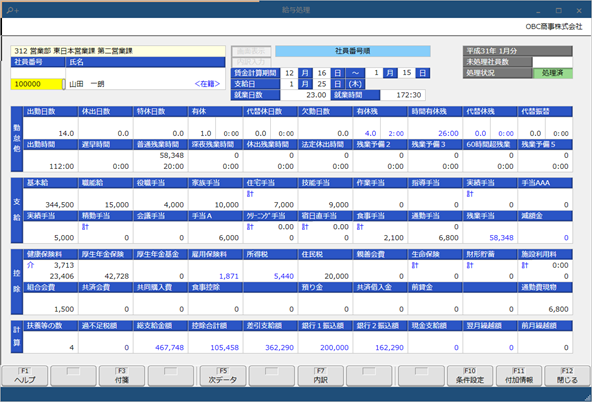Click the 在籍 status link

point(207,84)
